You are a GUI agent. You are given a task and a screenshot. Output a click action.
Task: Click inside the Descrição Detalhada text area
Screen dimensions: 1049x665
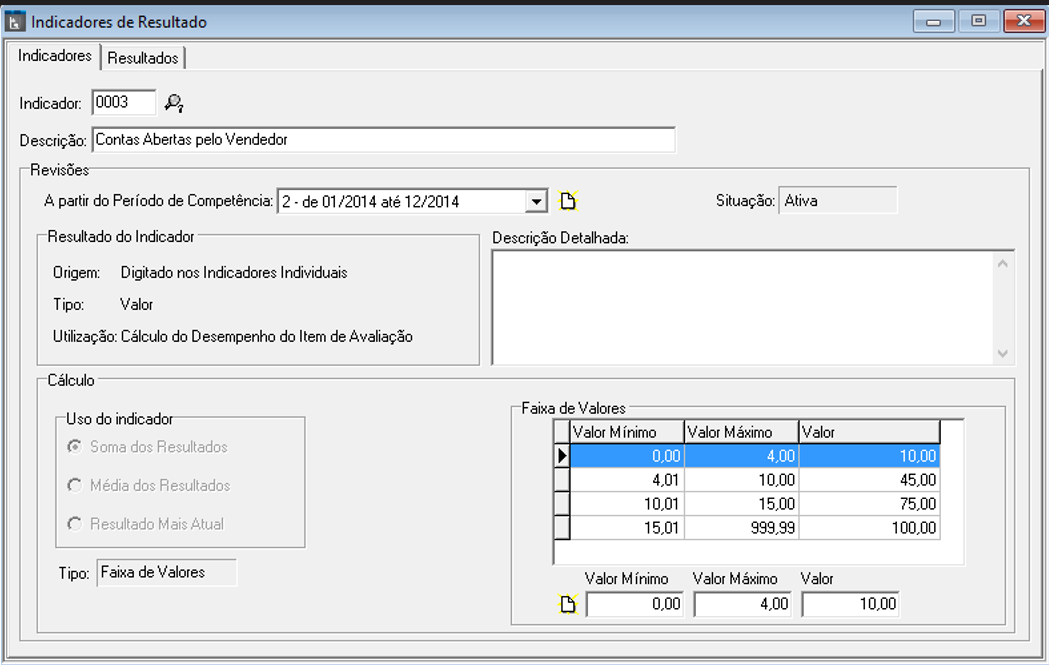coord(742,307)
